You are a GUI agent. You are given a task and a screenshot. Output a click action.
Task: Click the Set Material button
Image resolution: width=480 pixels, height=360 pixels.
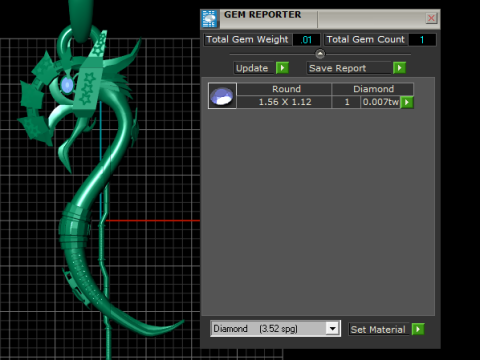click(379, 329)
